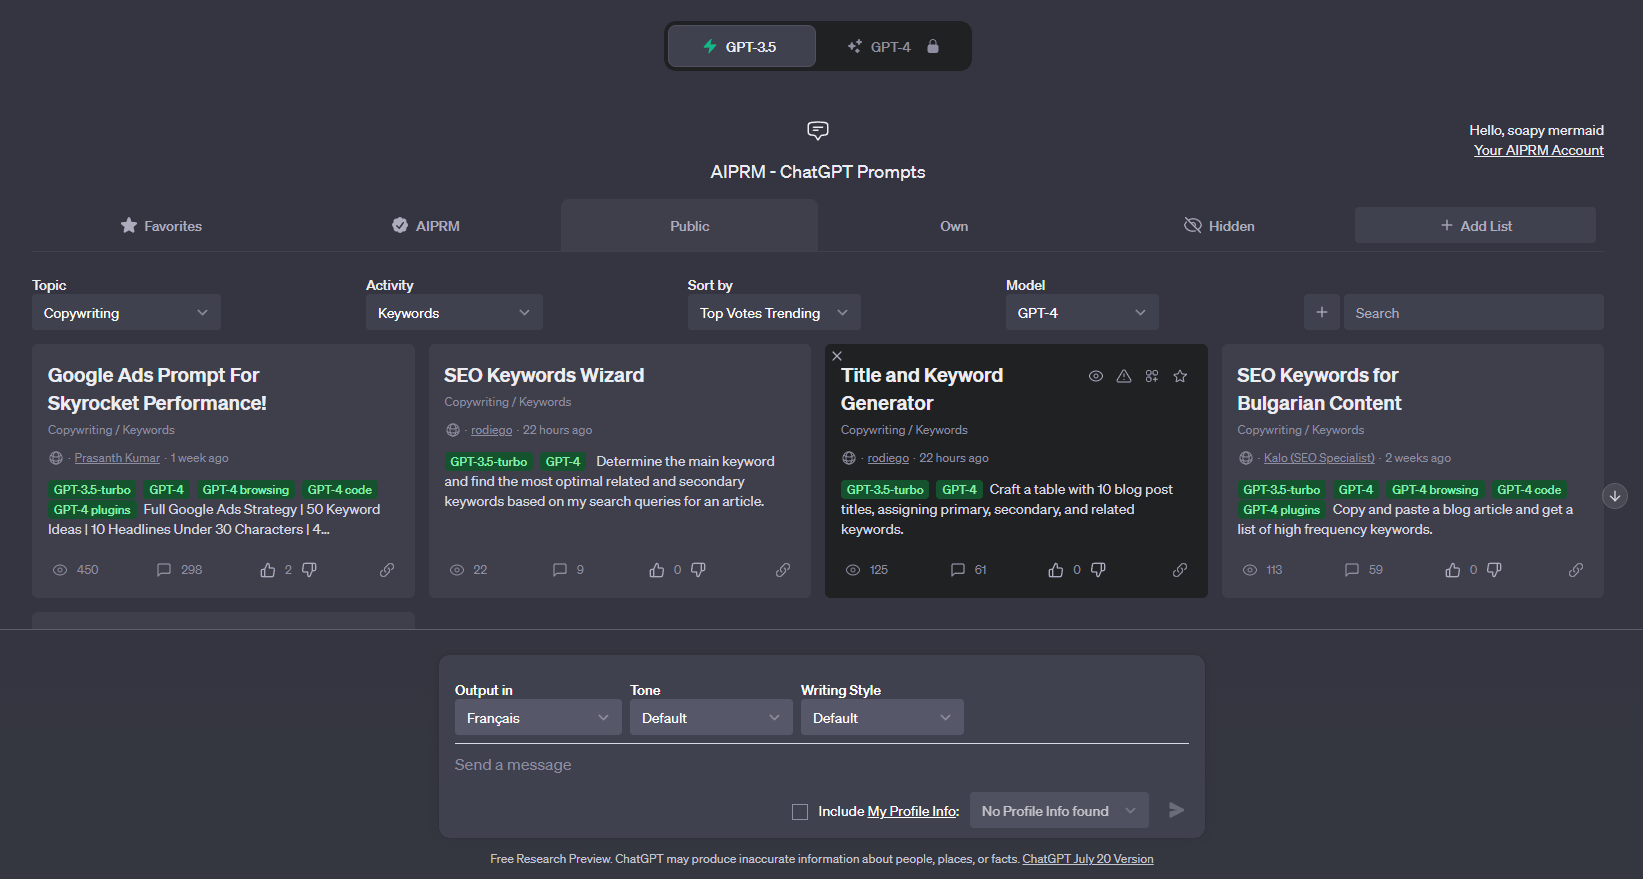The height and width of the screenshot is (879, 1643).
Task: Switch to Favorites tab
Action: tap(161, 226)
